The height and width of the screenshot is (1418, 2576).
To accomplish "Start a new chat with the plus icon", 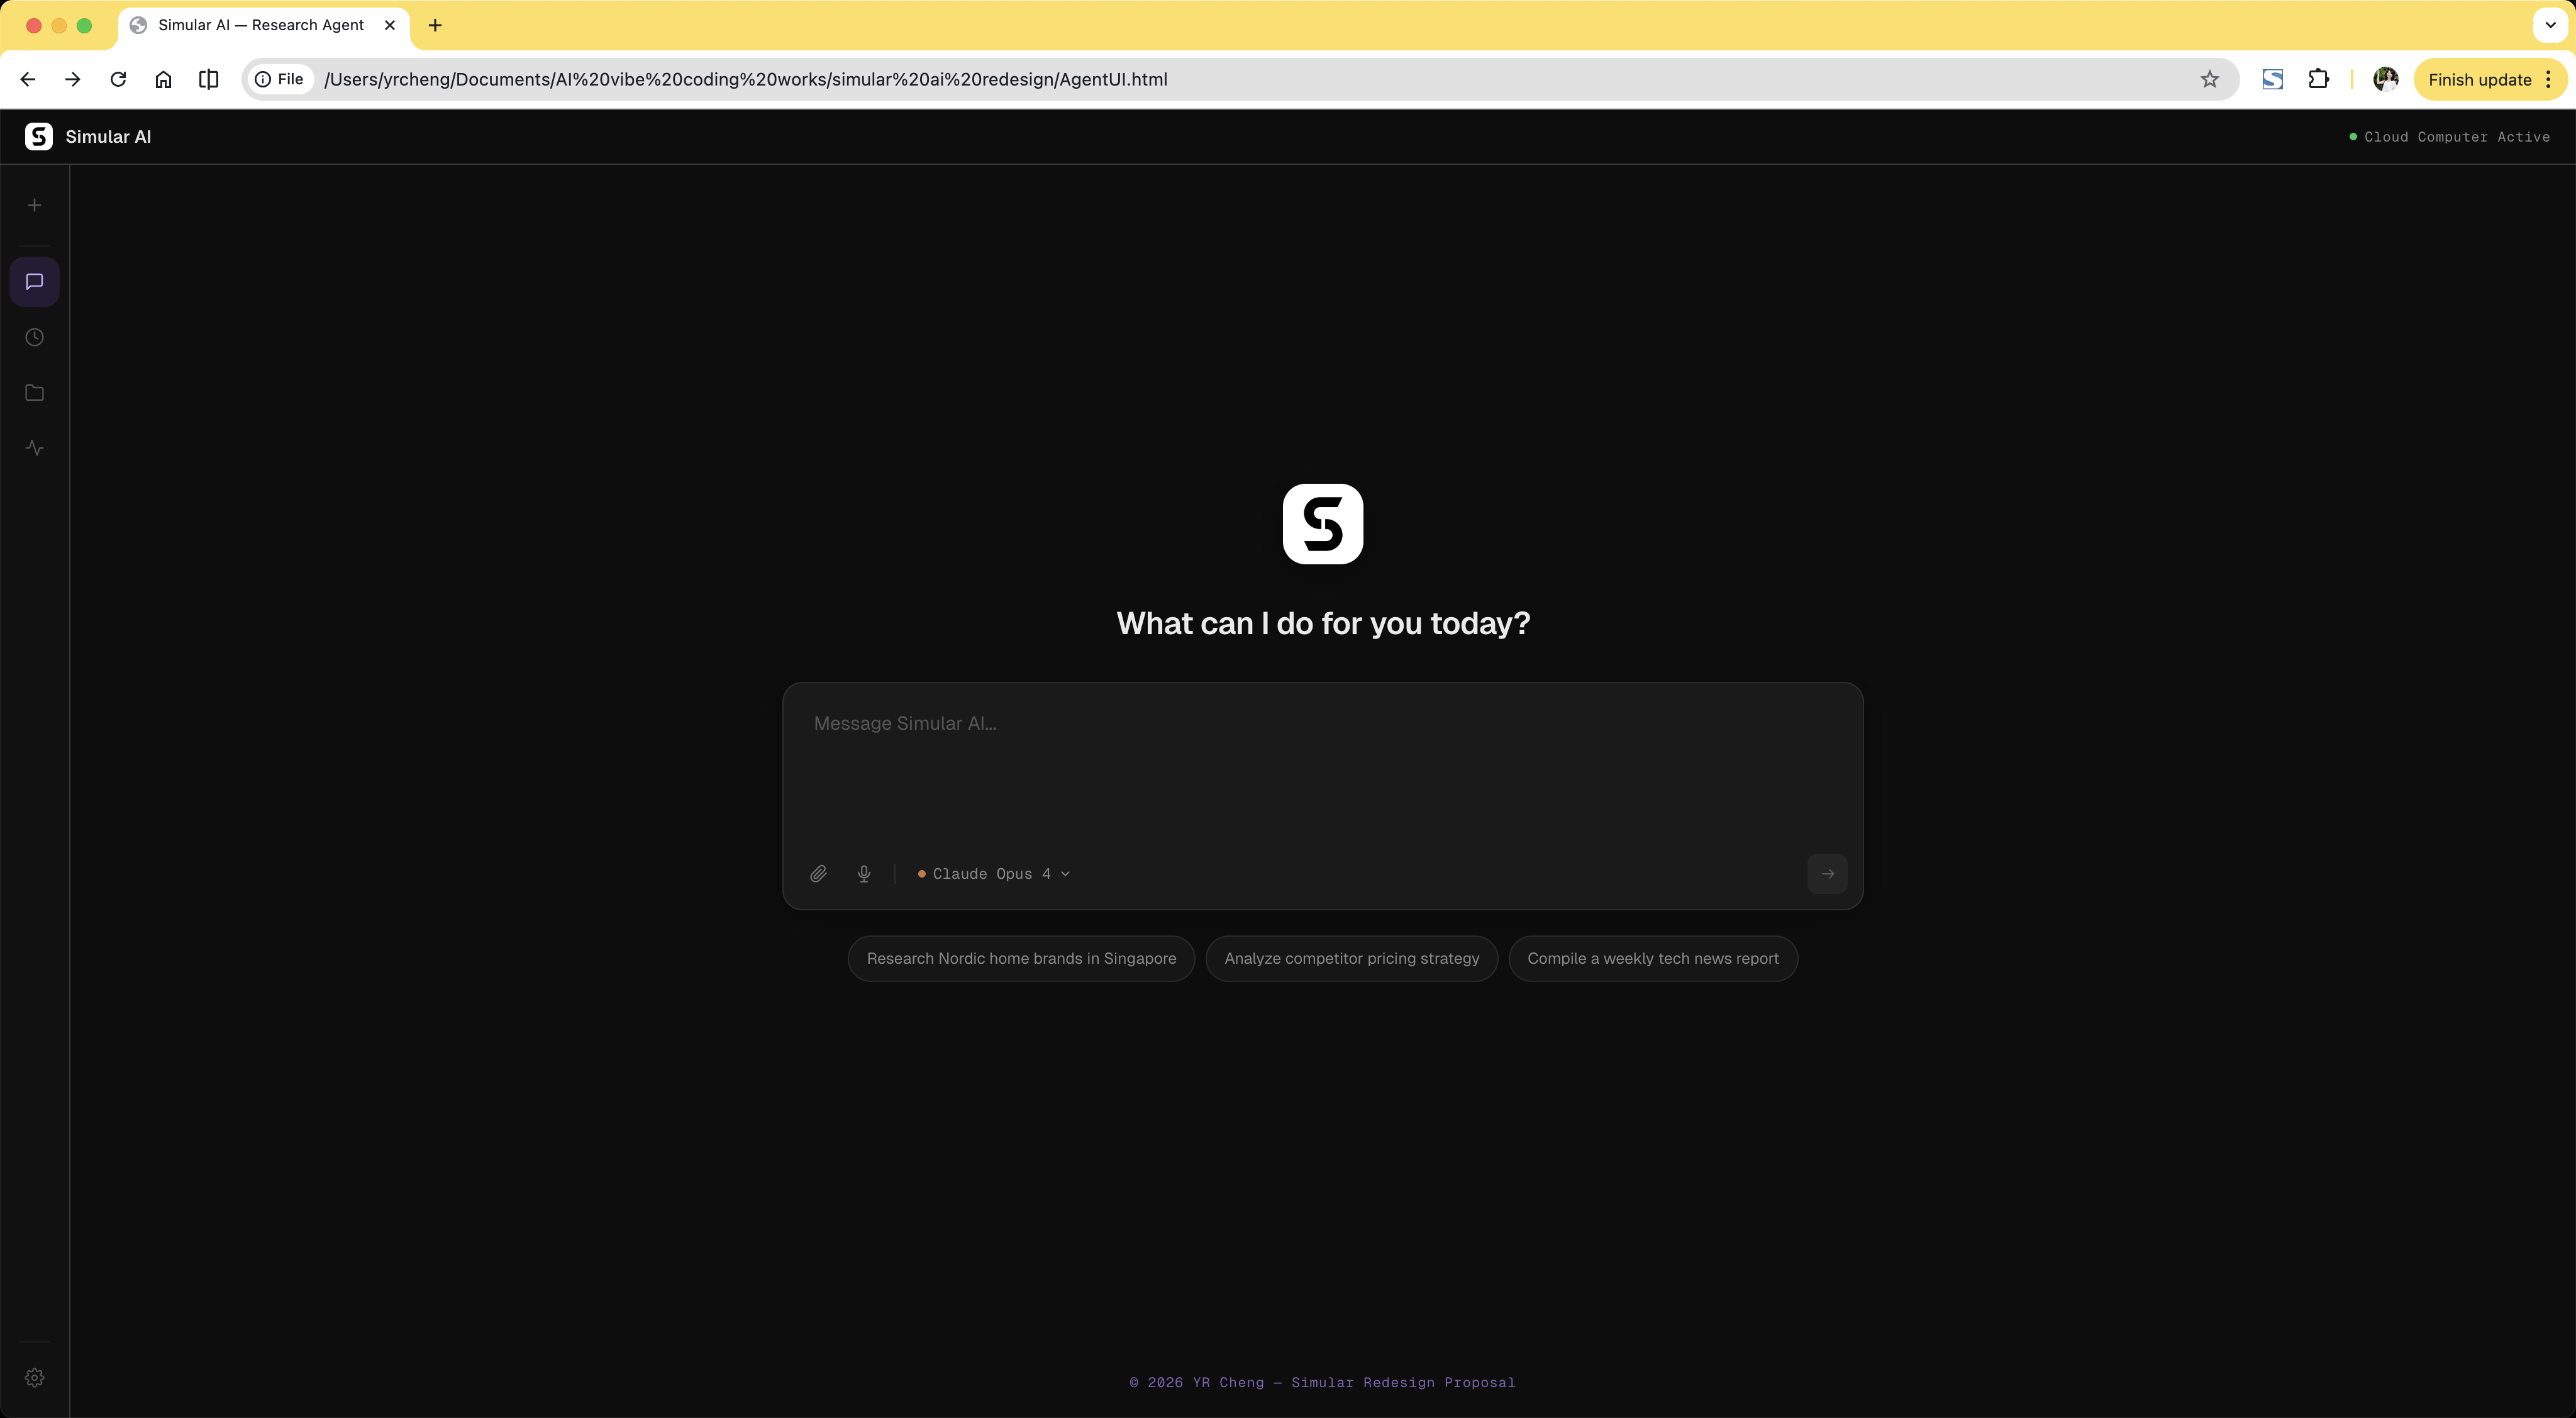I will point(34,205).
